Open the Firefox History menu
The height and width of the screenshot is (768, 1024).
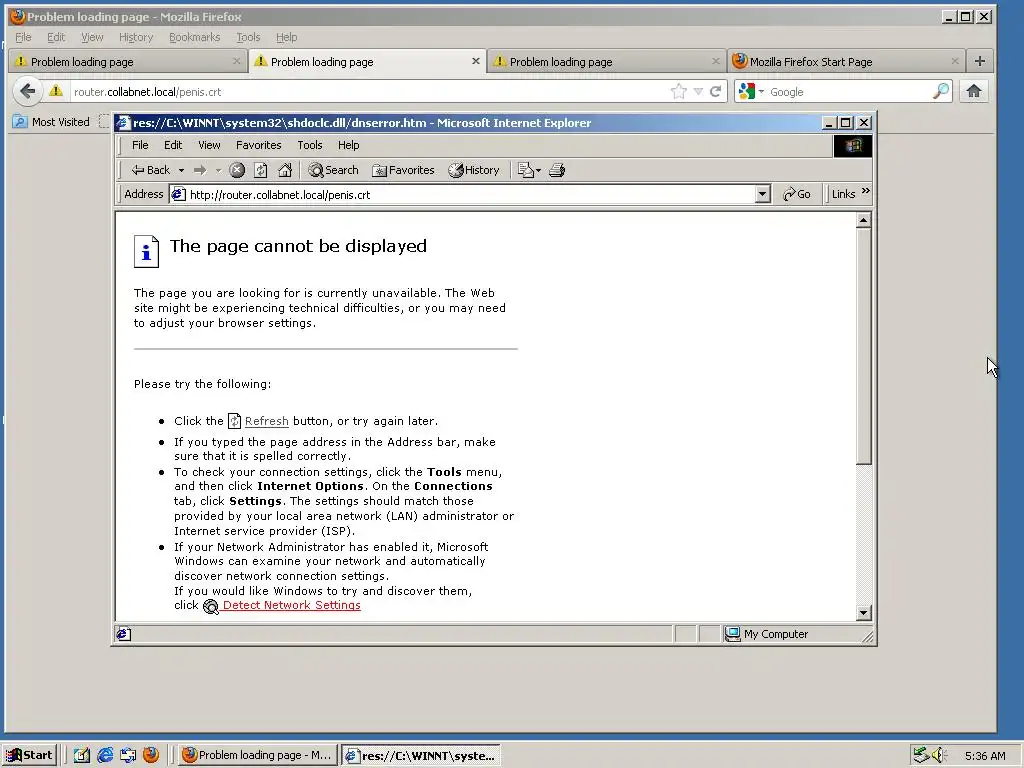pos(136,37)
